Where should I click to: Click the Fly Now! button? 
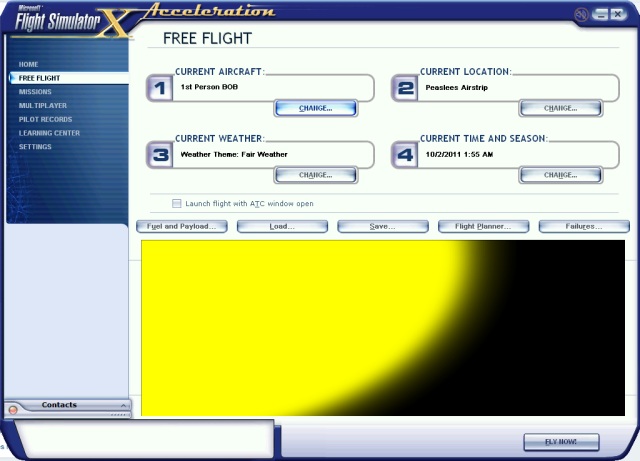pyautogui.click(x=561, y=442)
